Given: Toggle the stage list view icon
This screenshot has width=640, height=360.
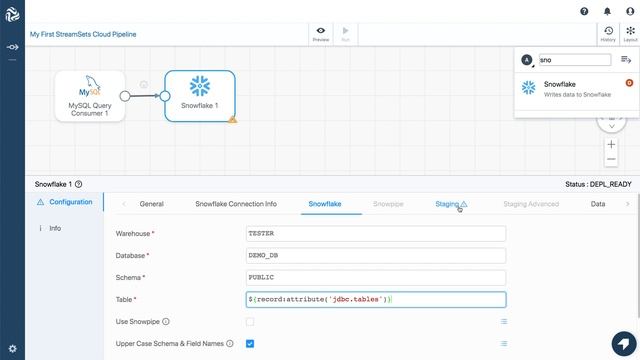Looking at the screenshot, I should point(626,60).
